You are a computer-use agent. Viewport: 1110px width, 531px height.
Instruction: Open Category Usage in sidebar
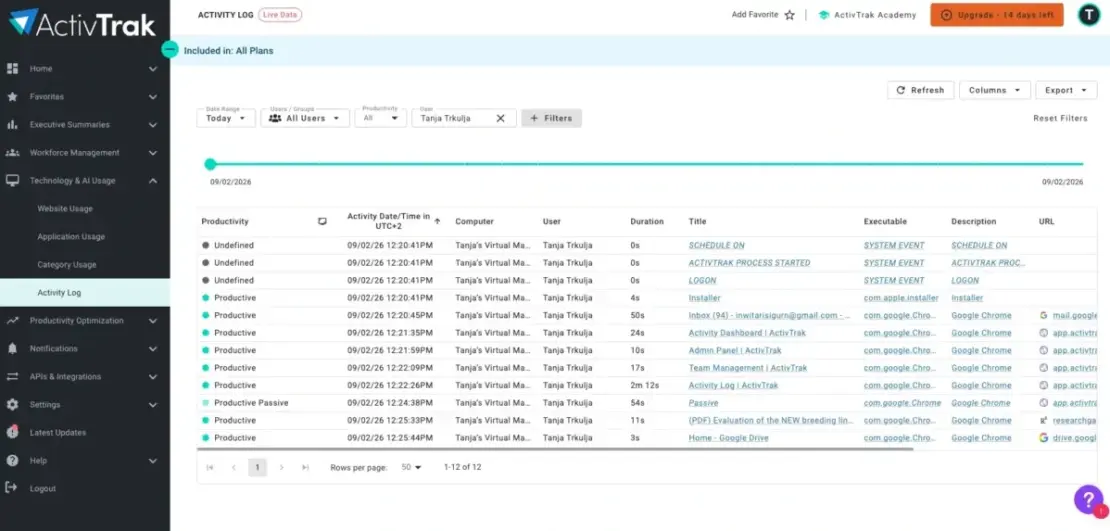(x=67, y=265)
